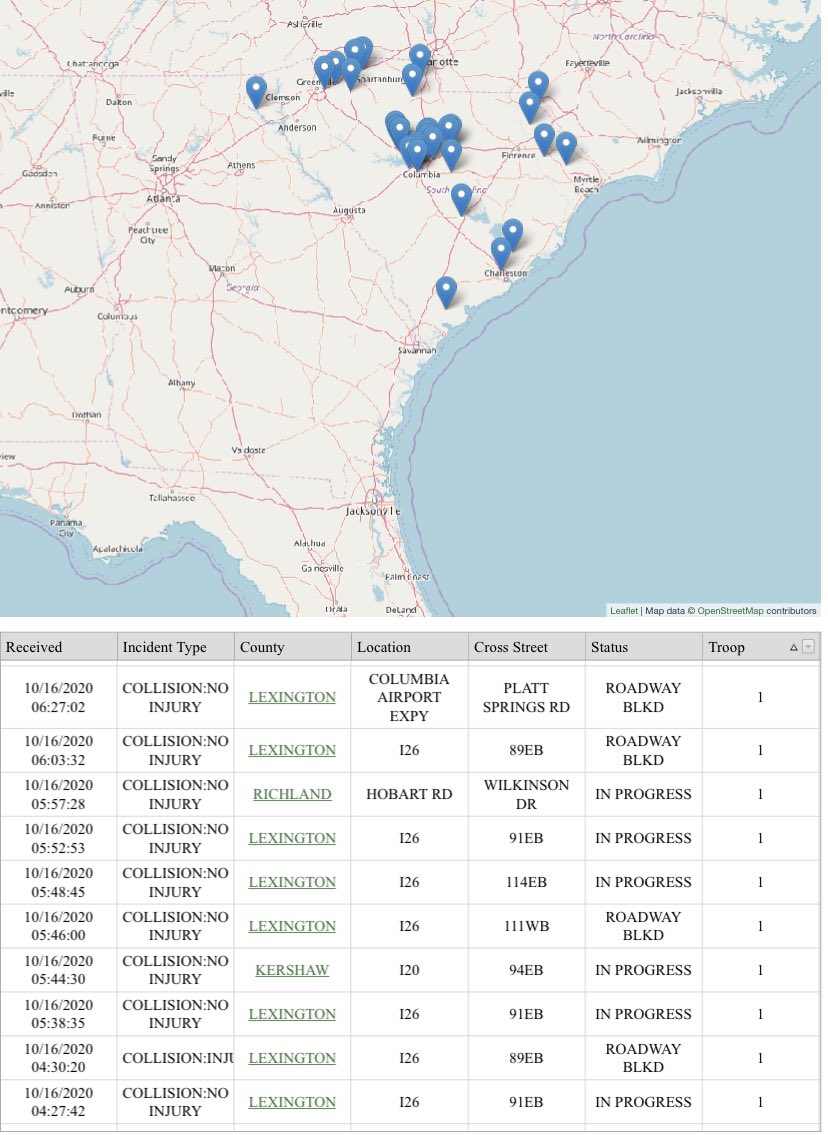Click the map marker near Clemson
This screenshot has height=1135, width=828.
click(256, 91)
